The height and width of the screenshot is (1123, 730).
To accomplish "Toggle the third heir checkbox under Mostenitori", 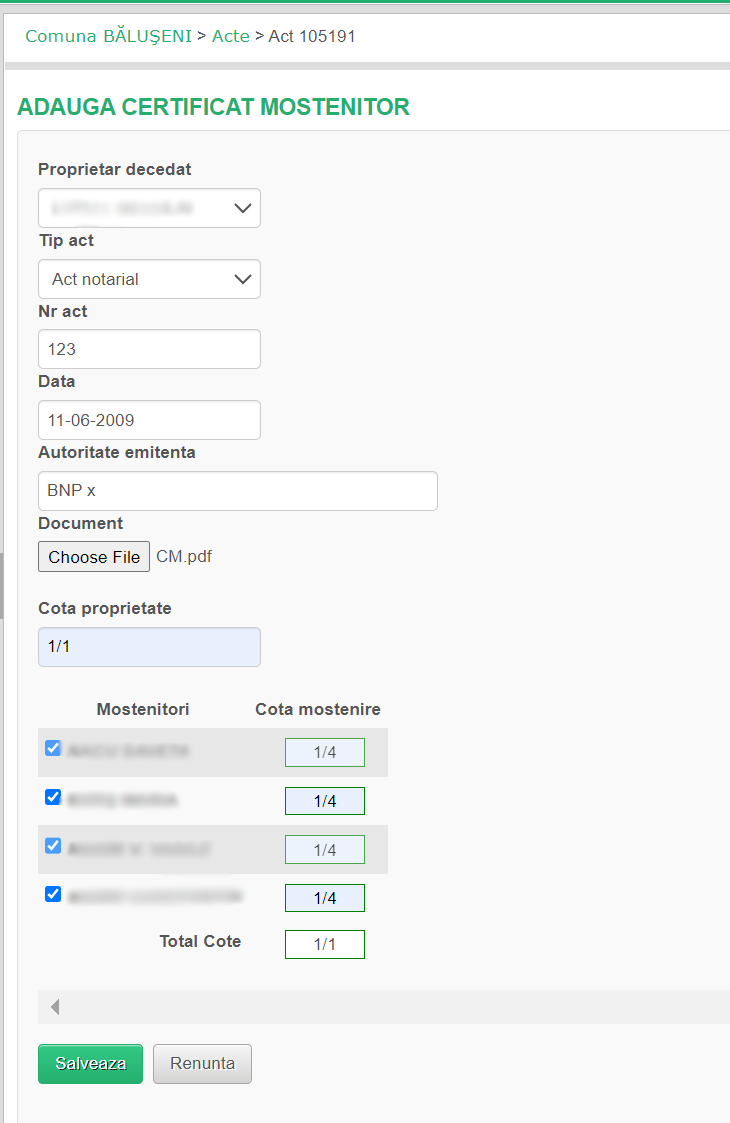I will 54,845.
